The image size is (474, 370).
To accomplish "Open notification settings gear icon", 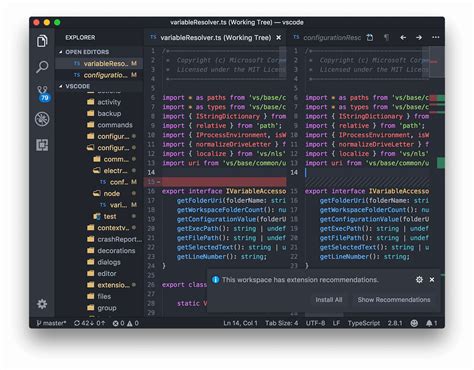I will tap(419, 280).
